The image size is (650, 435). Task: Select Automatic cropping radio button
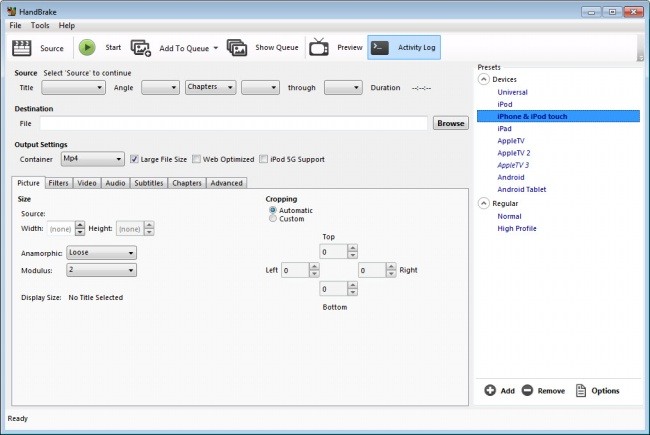(x=273, y=210)
